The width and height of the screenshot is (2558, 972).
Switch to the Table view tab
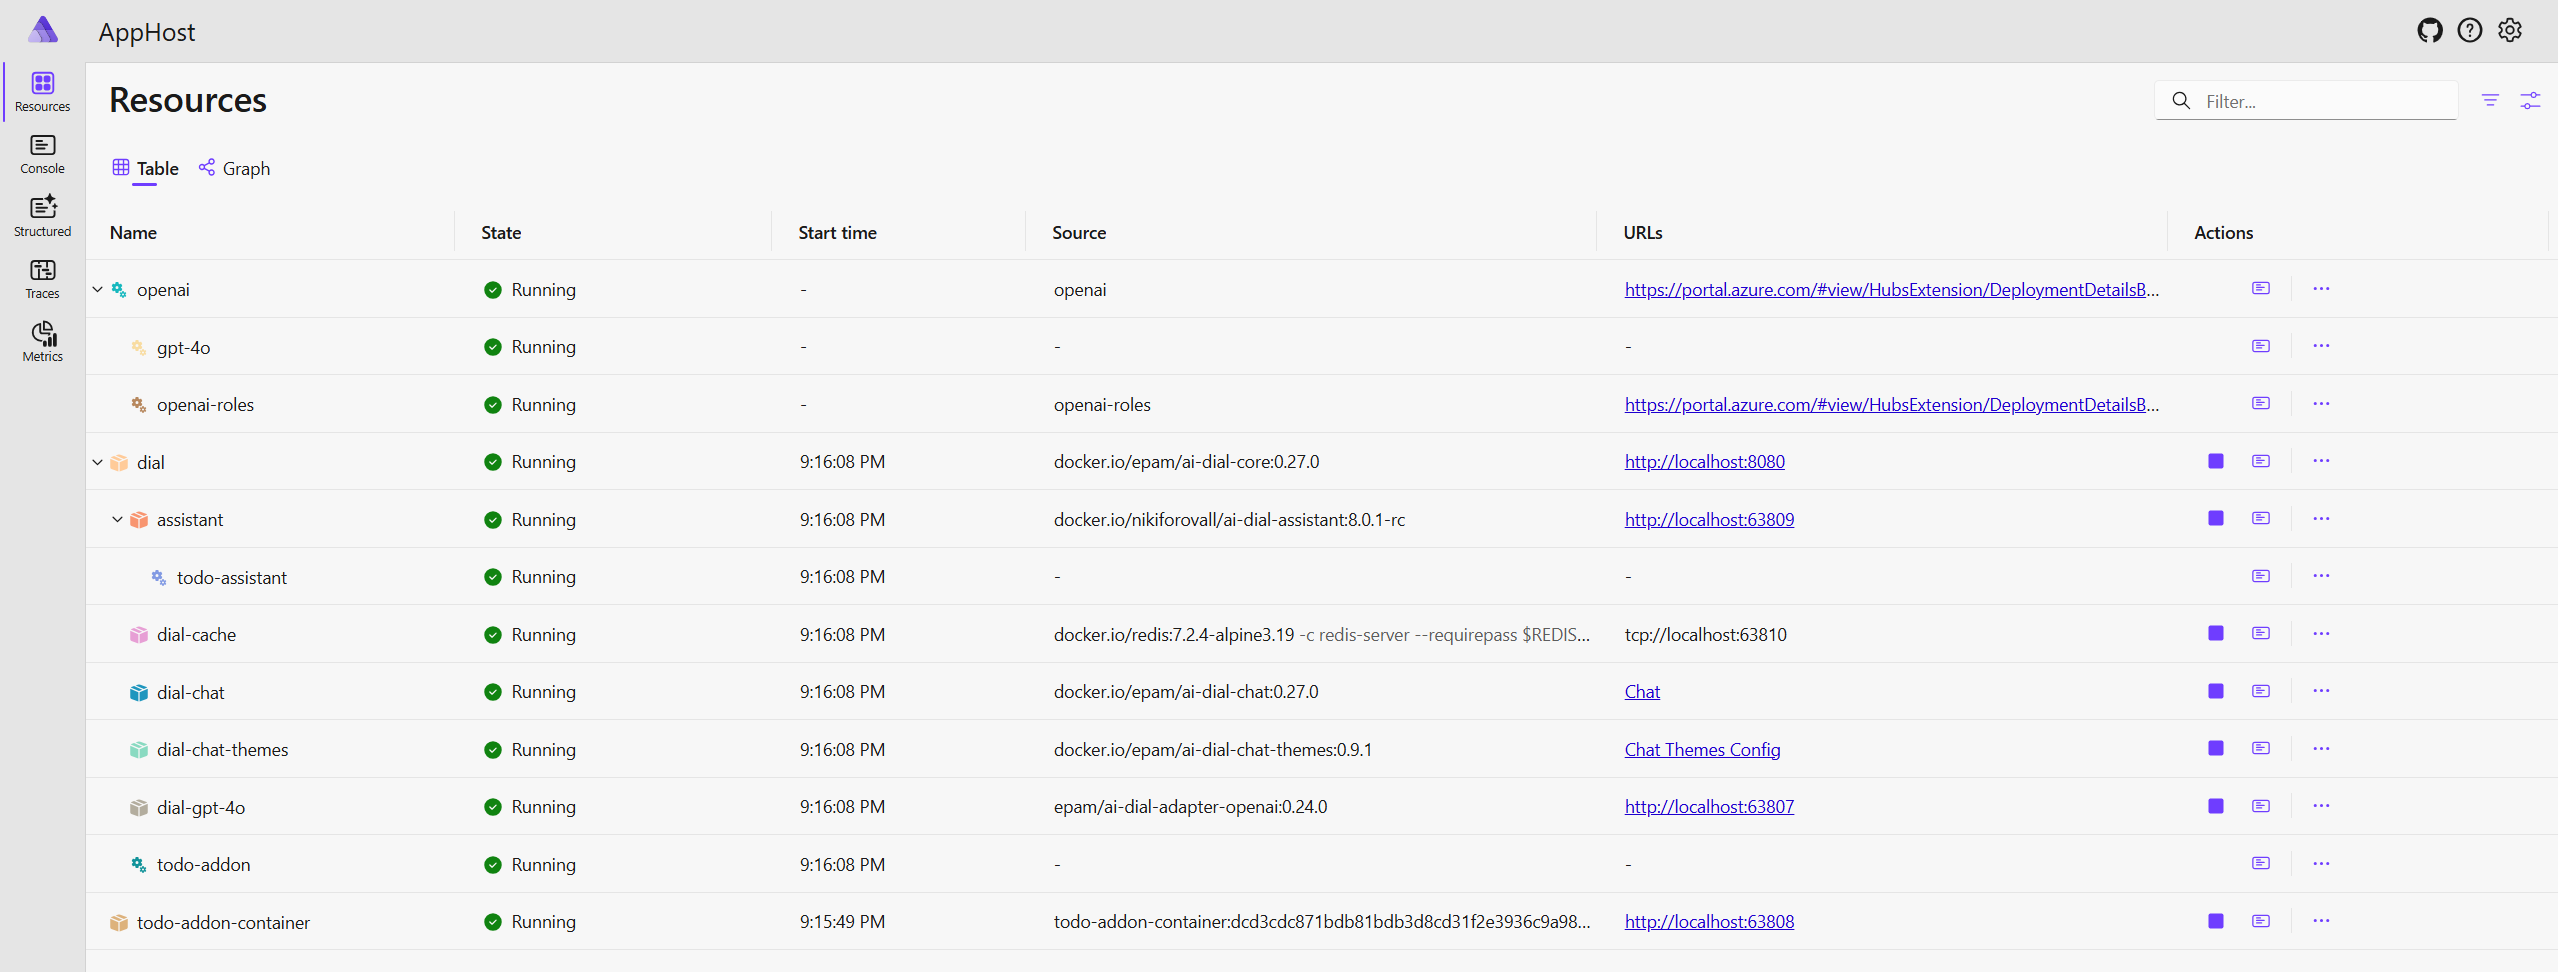click(x=146, y=168)
